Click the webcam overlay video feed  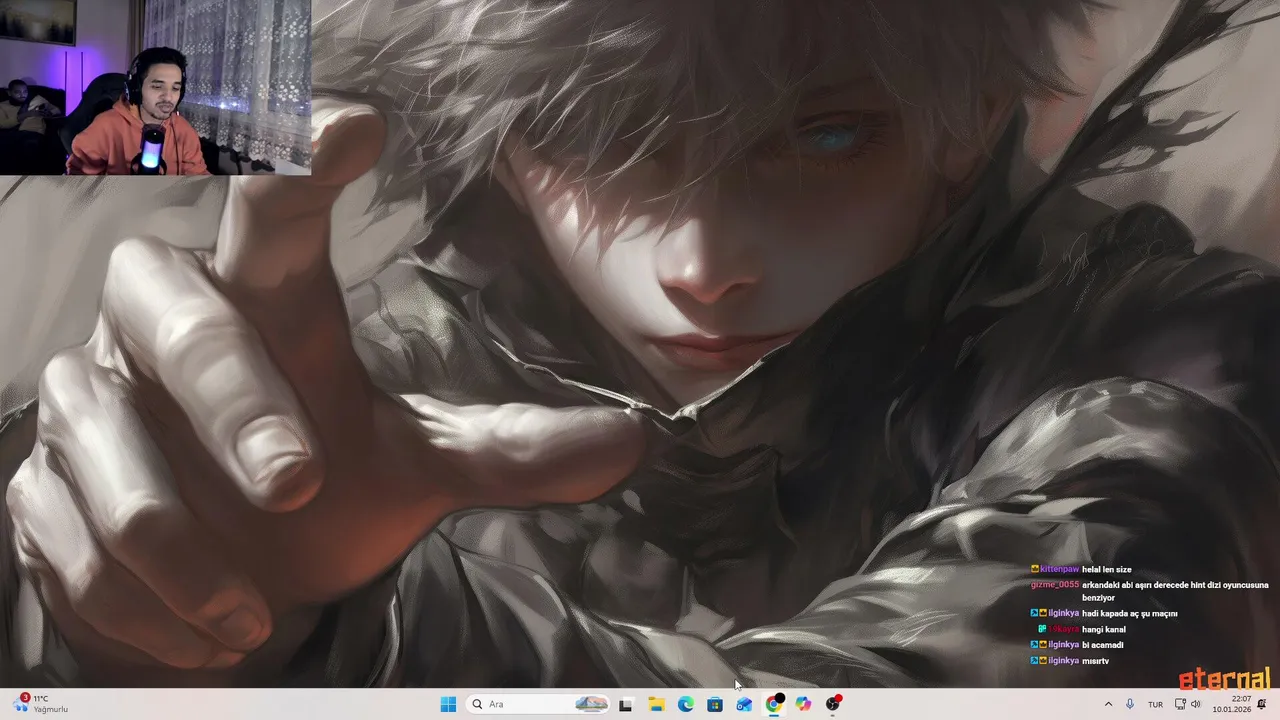pyautogui.click(x=155, y=87)
